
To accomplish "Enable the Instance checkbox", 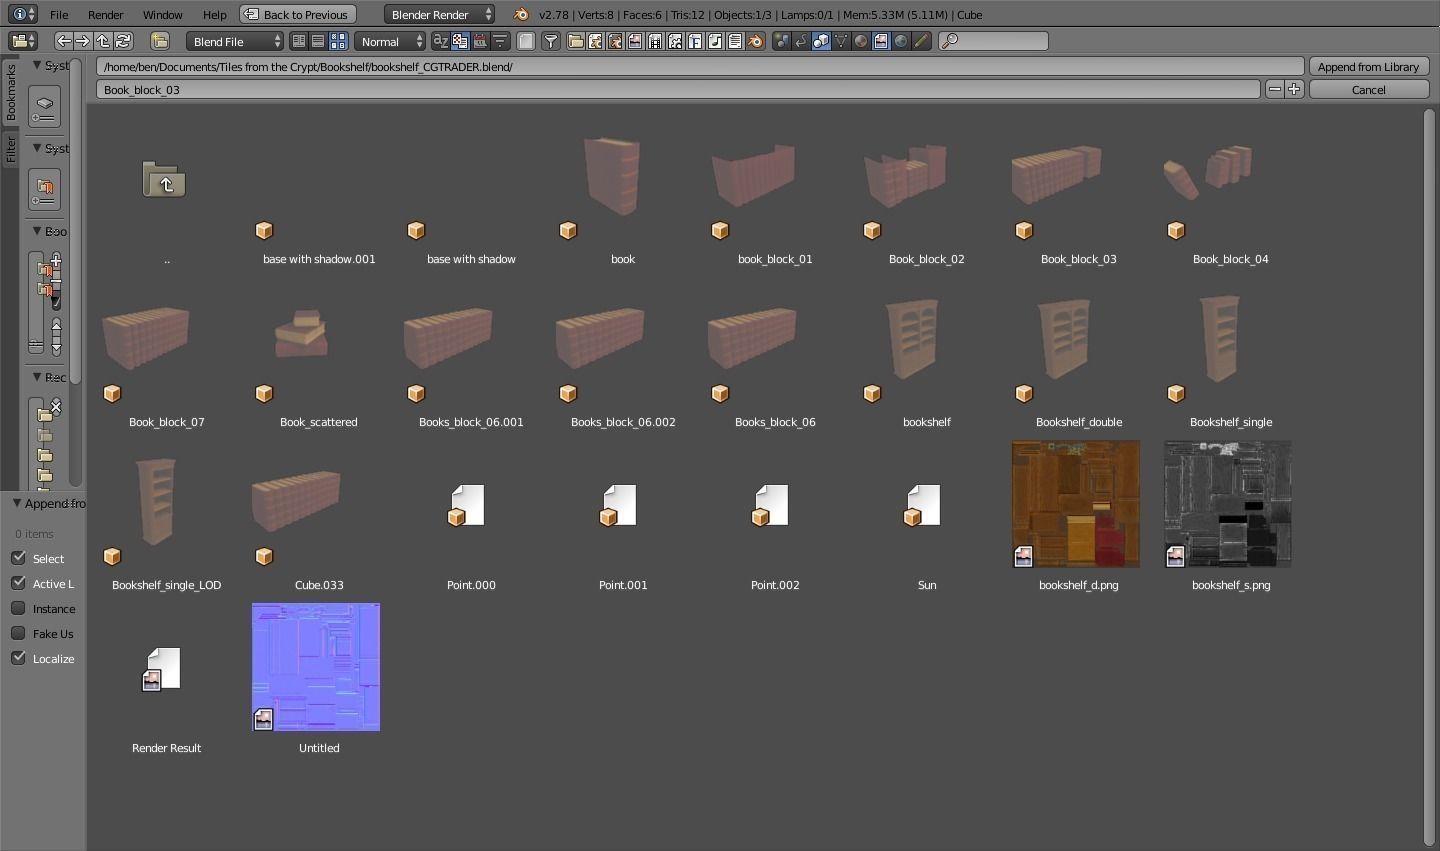I will pos(18,608).
